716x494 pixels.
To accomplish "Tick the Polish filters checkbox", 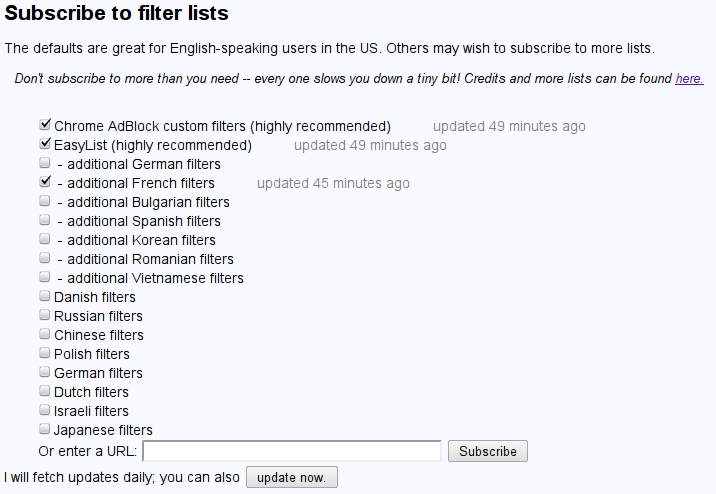I will click(45, 354).
